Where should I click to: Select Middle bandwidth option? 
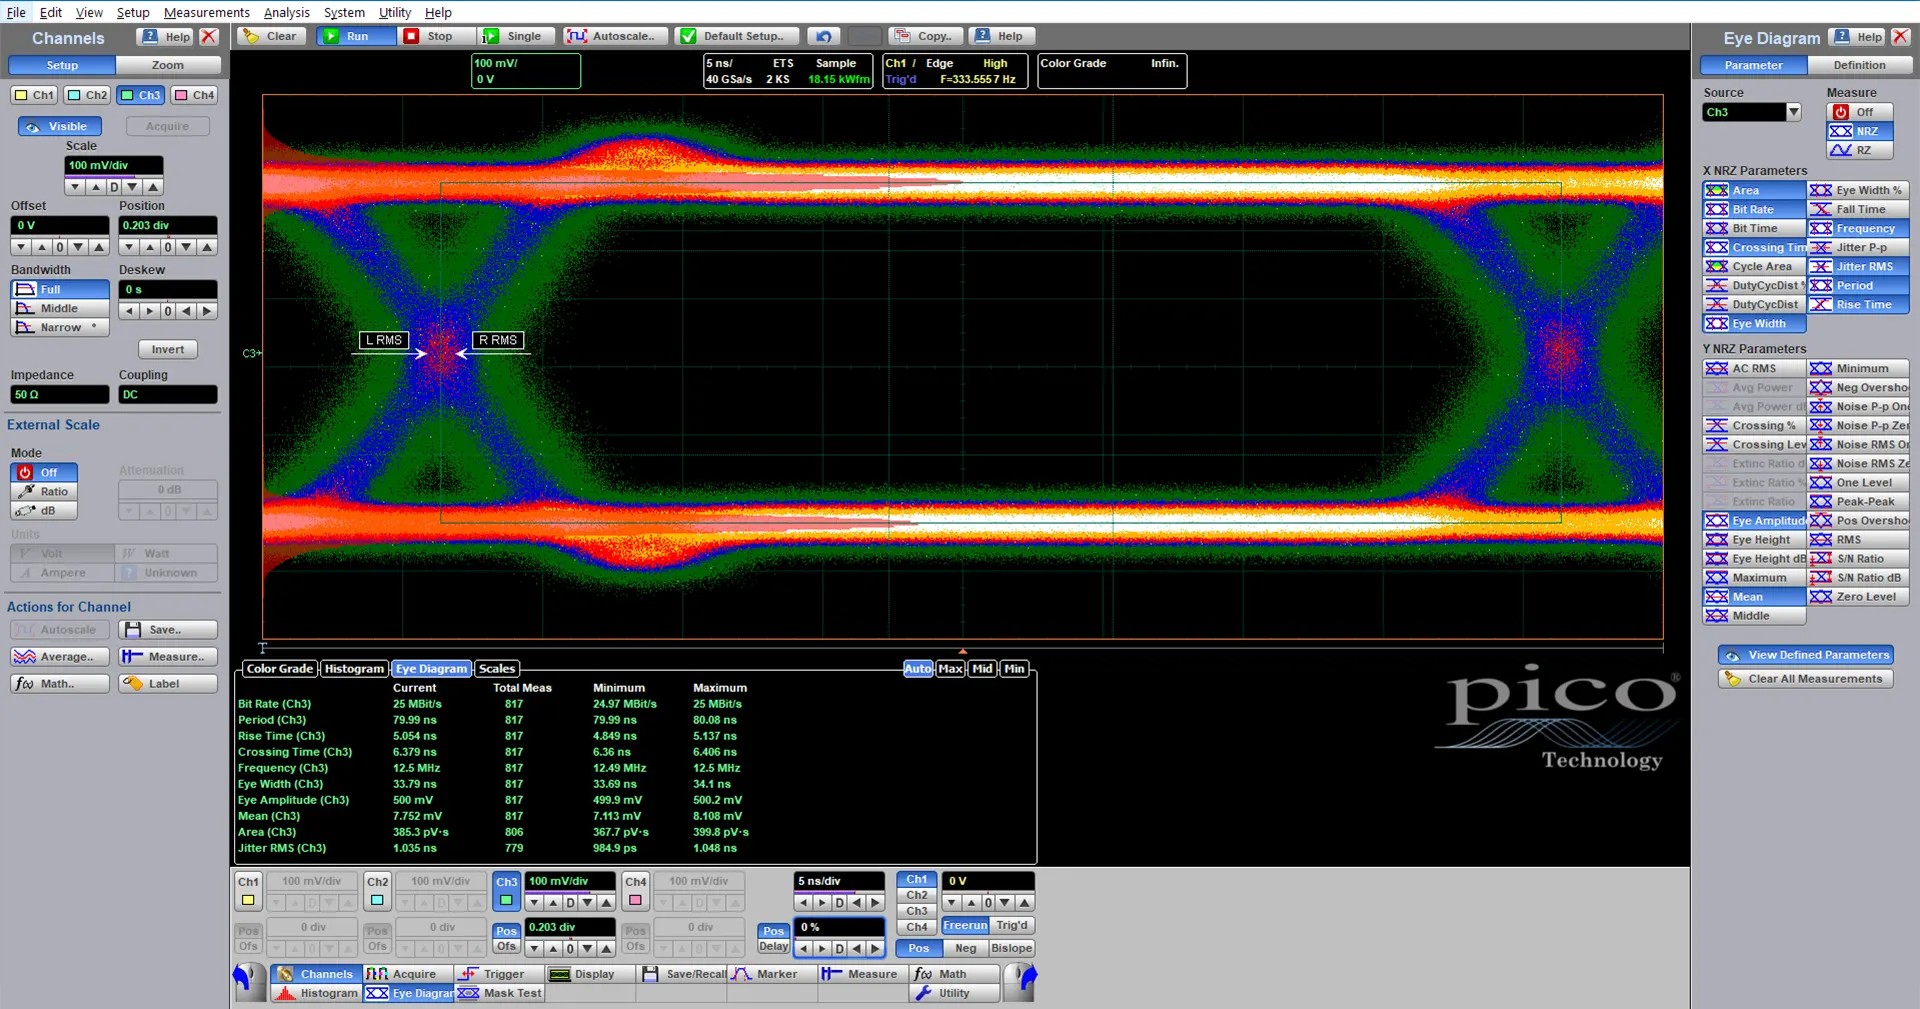pyautogui.click(x=59, y=308)
